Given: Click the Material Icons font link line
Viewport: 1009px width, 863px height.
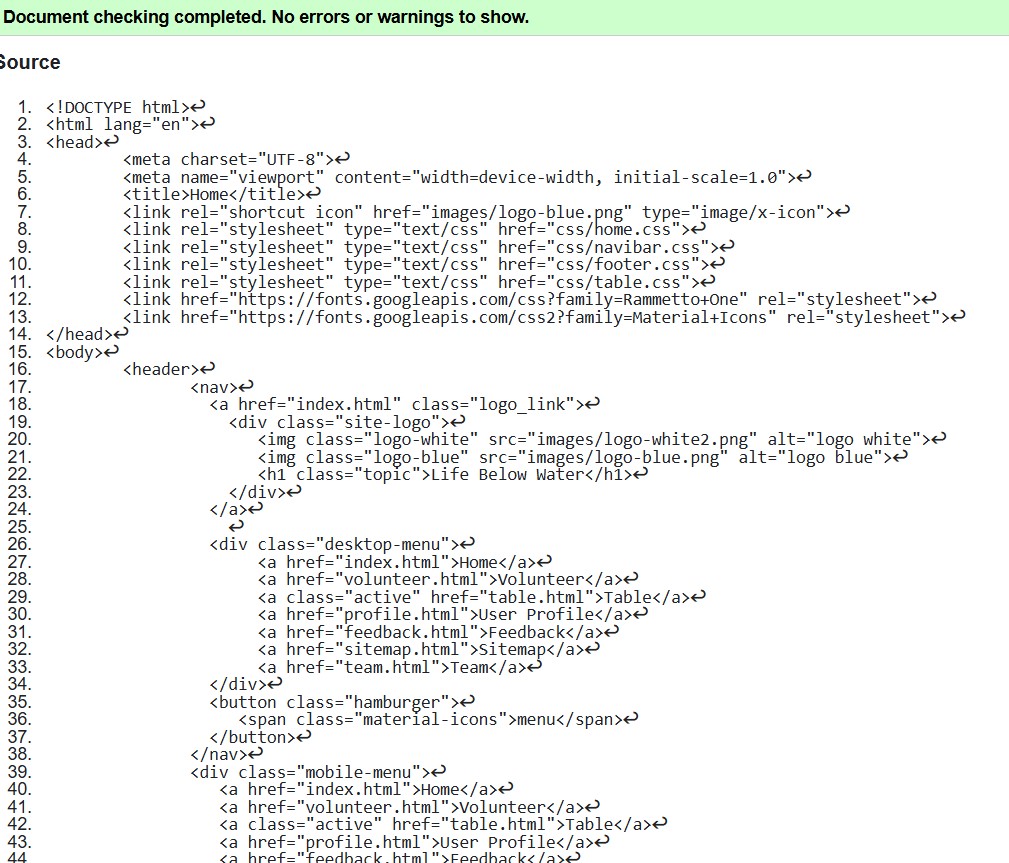Looking at the screenshot, I should 535,317.
